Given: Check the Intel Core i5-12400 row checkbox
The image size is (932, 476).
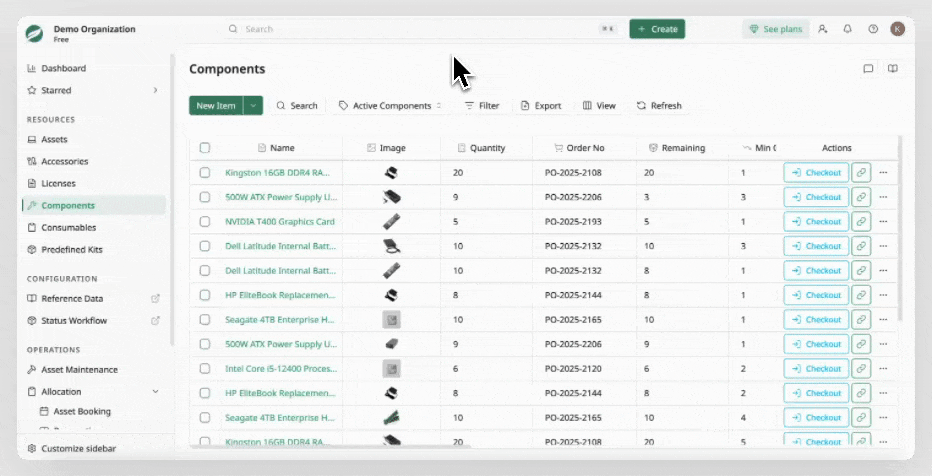Looking at the screenshot, I should pyautogui.click(x=204, y=368).
